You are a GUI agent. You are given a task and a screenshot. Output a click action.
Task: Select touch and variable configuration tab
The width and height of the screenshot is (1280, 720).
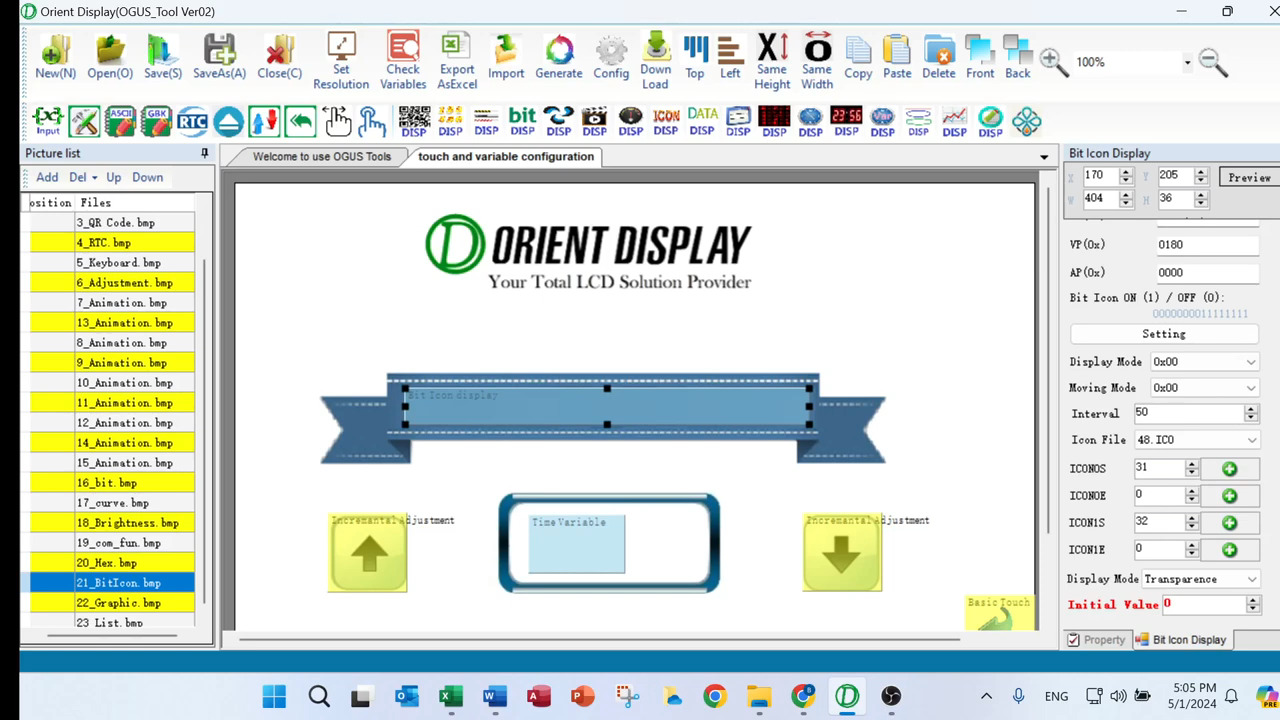pyautogui.click(x=506, y=157)
